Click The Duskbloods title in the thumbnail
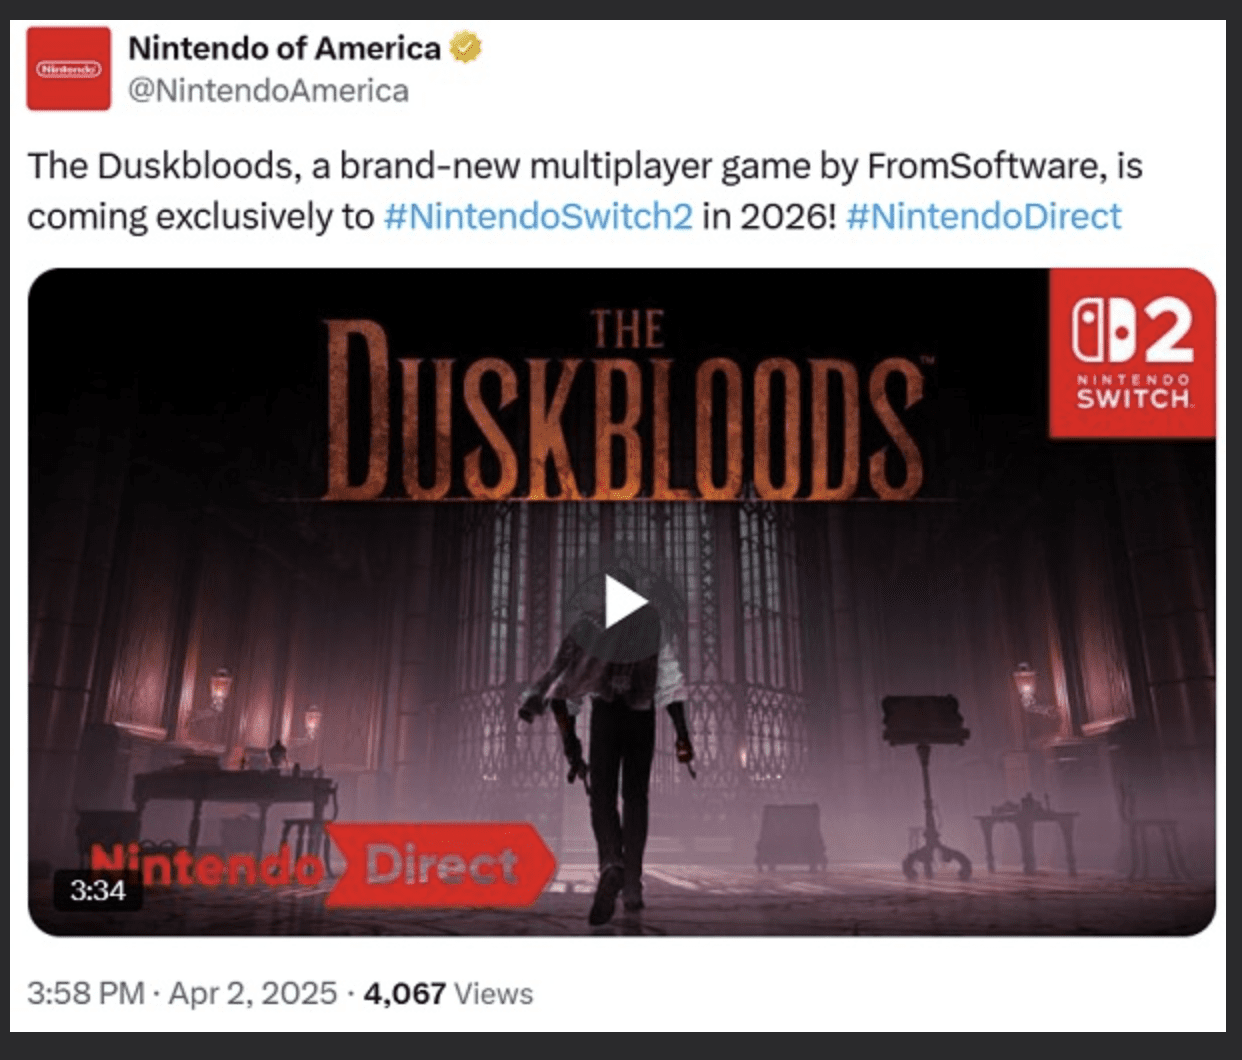The width and height of the screenshot is (1242, 1060). point(625,405)
